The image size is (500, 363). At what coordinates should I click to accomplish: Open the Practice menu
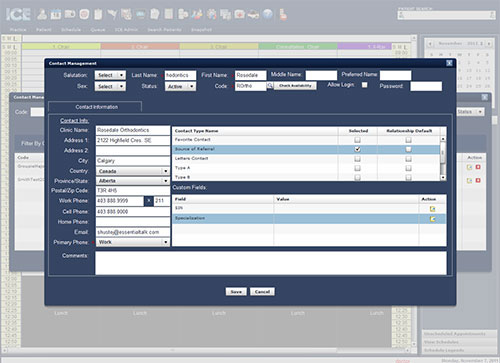[18, 29]
